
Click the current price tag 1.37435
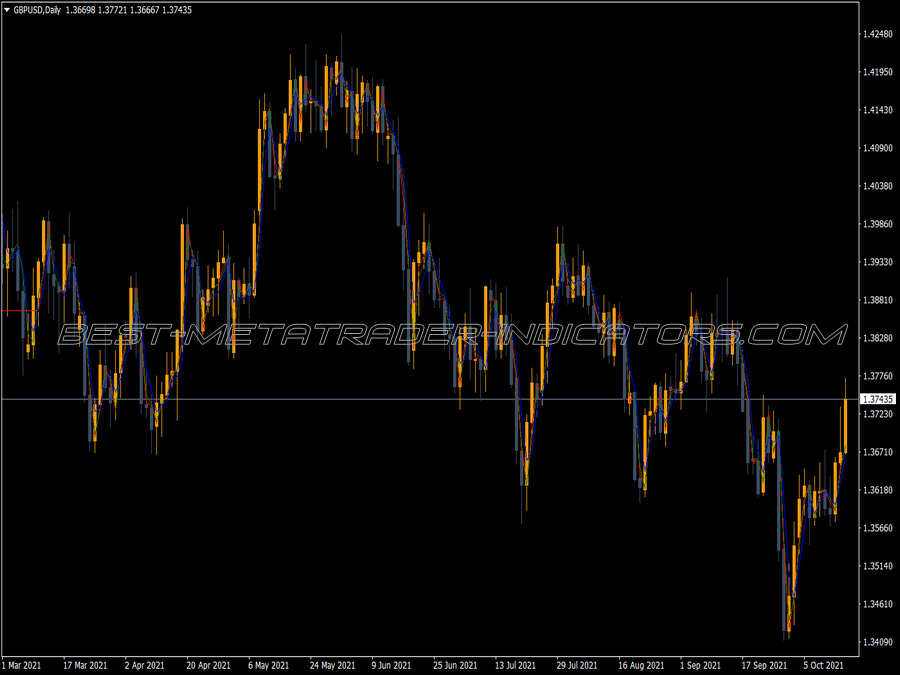click(x=878, y=399)
